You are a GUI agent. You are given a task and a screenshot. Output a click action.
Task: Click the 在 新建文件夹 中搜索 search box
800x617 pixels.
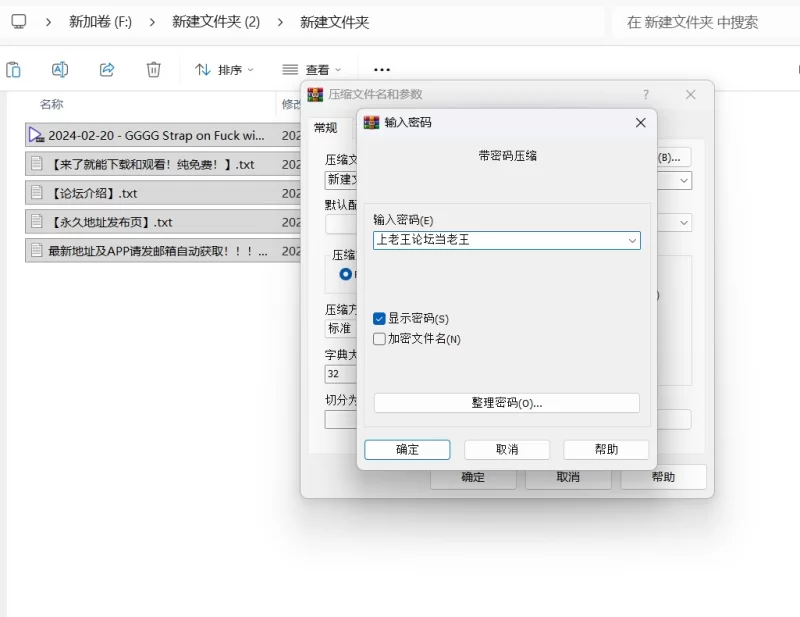pyautogui.click(x=706, y=22)
